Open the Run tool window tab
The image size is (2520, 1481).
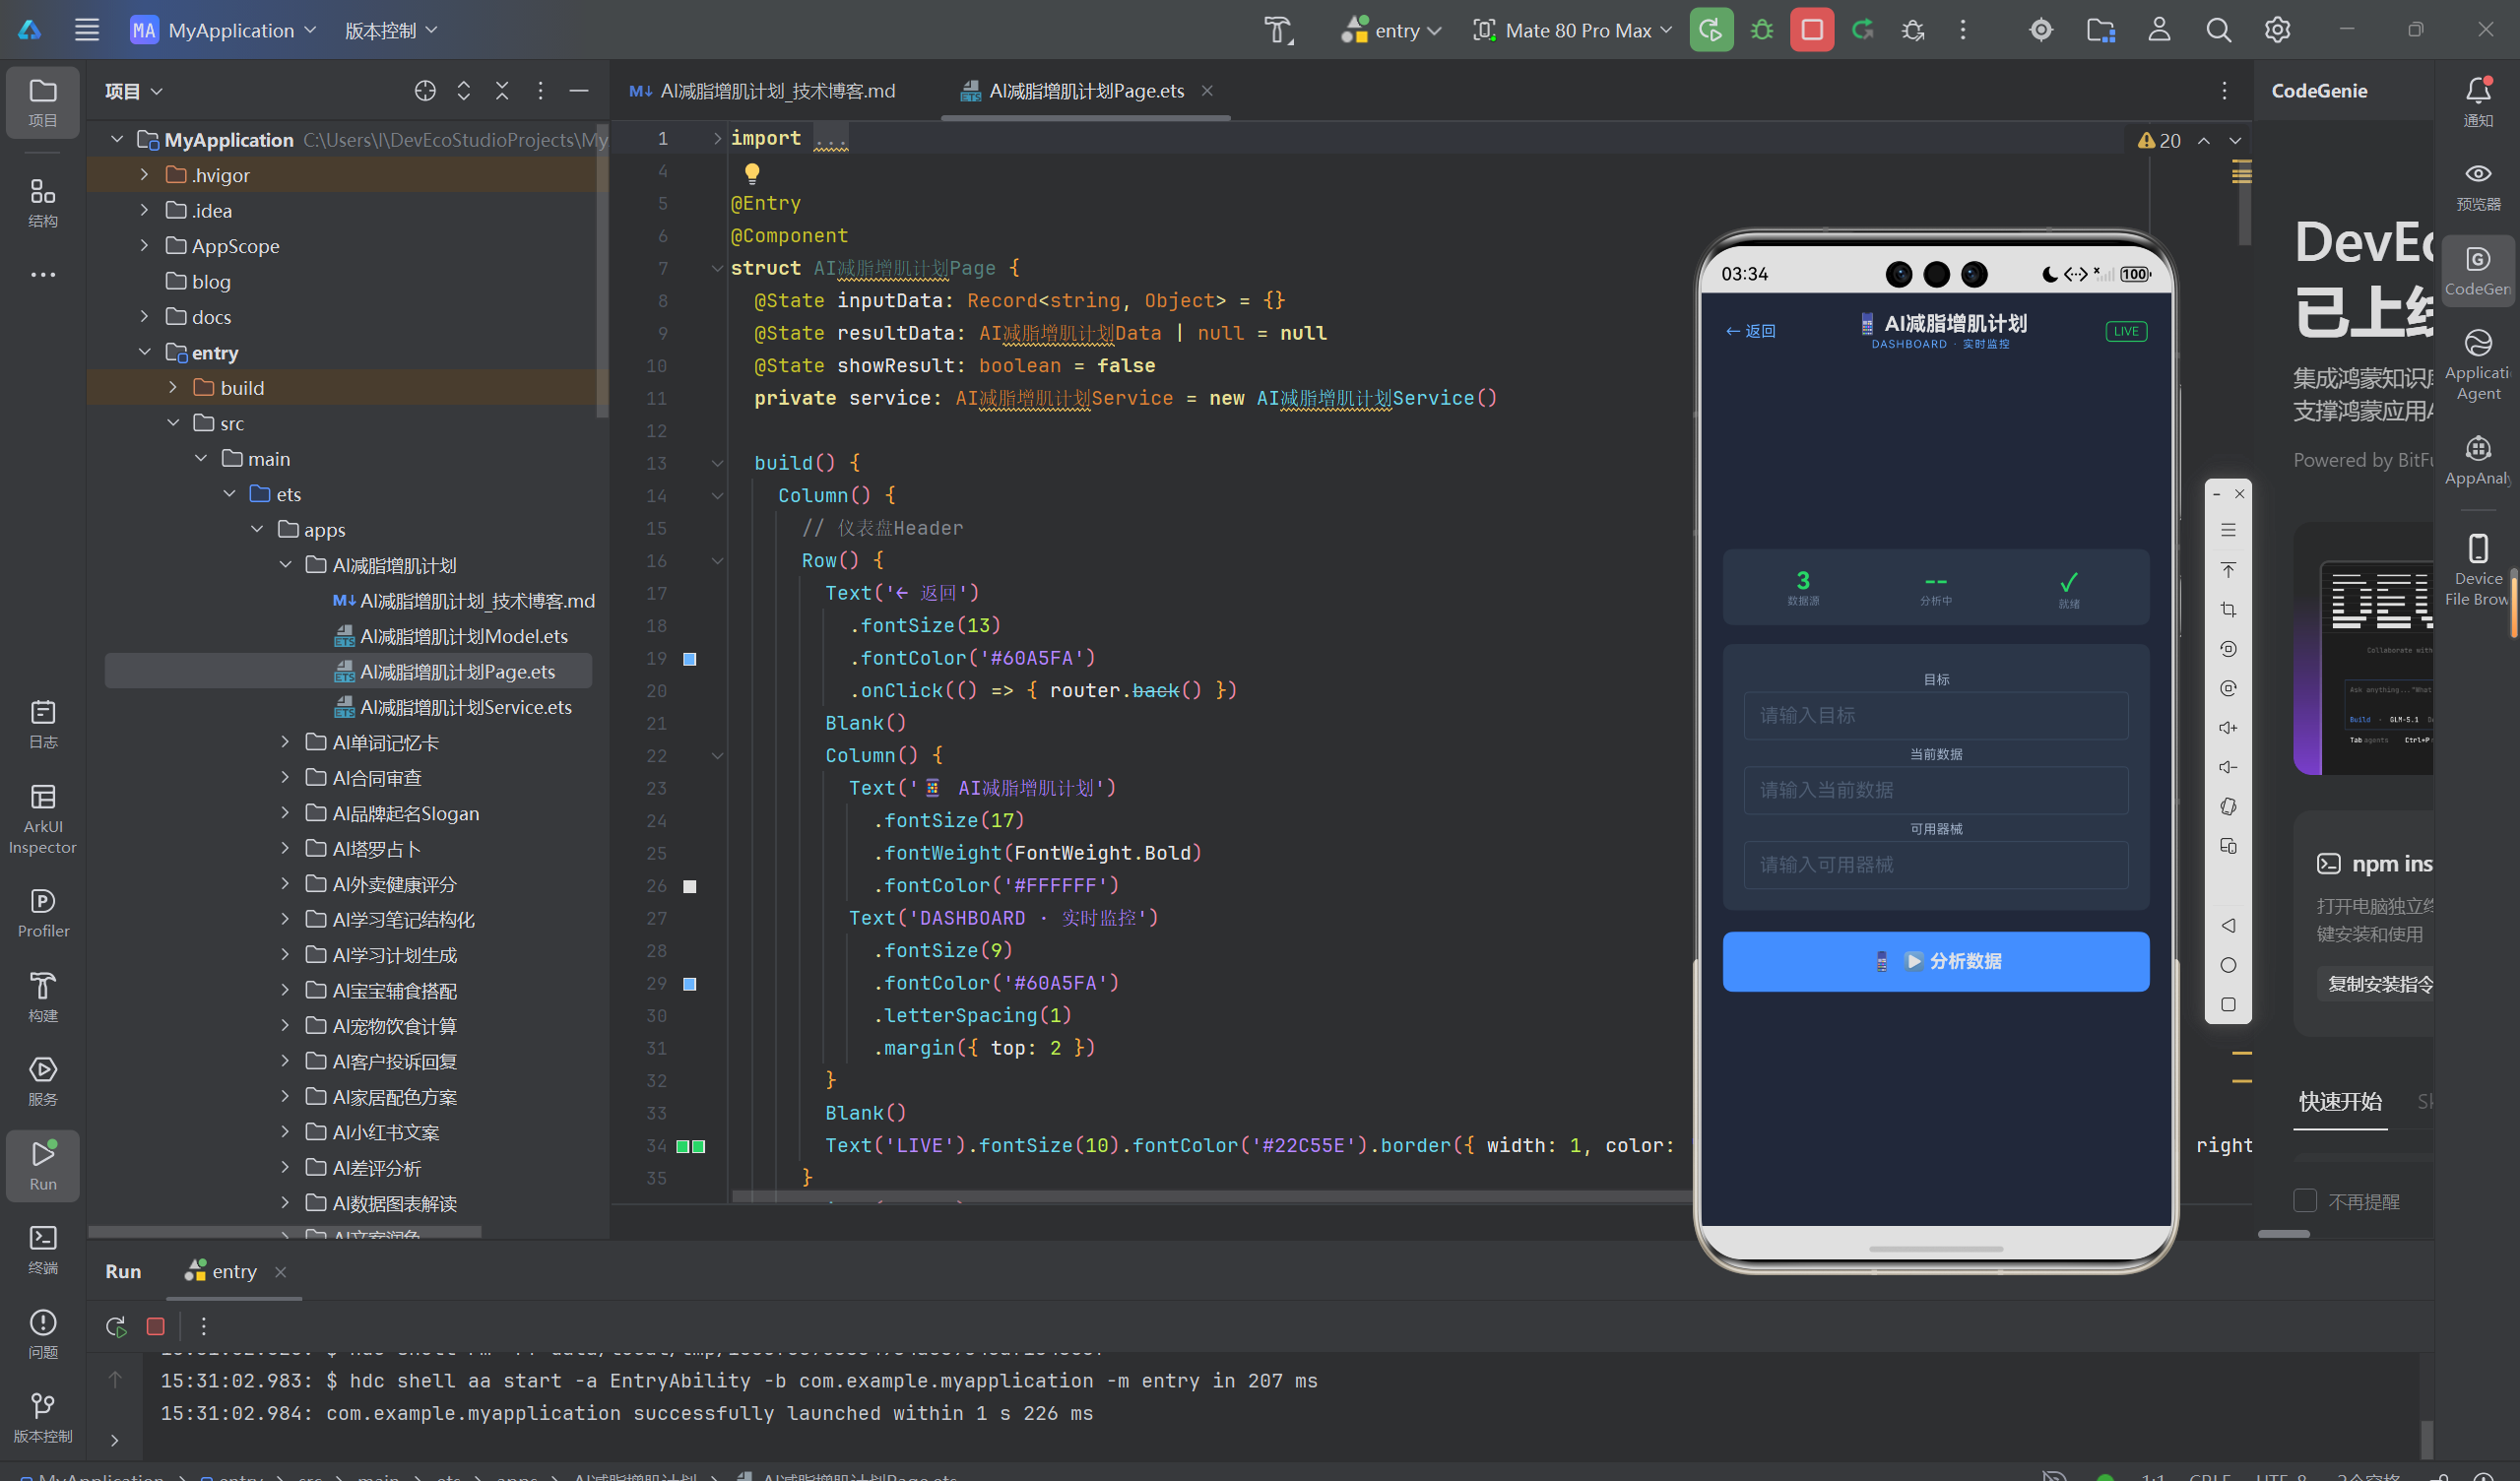43,1165
